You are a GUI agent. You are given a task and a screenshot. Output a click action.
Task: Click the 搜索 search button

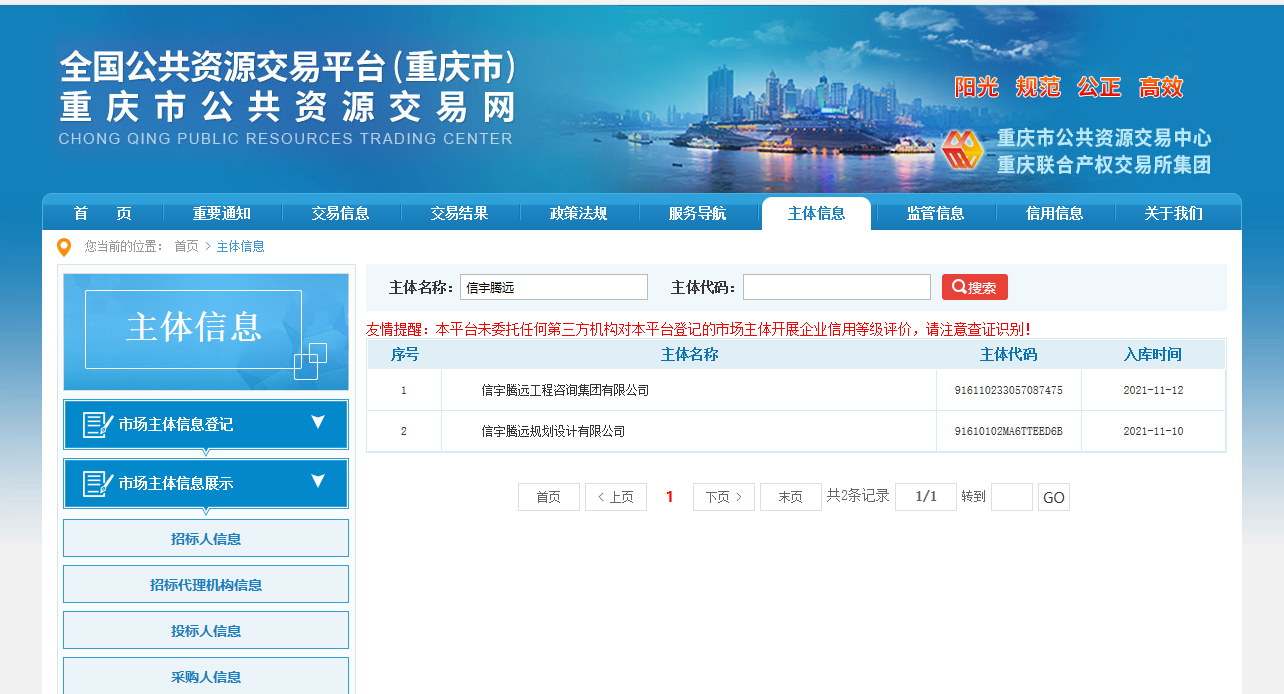(x=974, y=287)
